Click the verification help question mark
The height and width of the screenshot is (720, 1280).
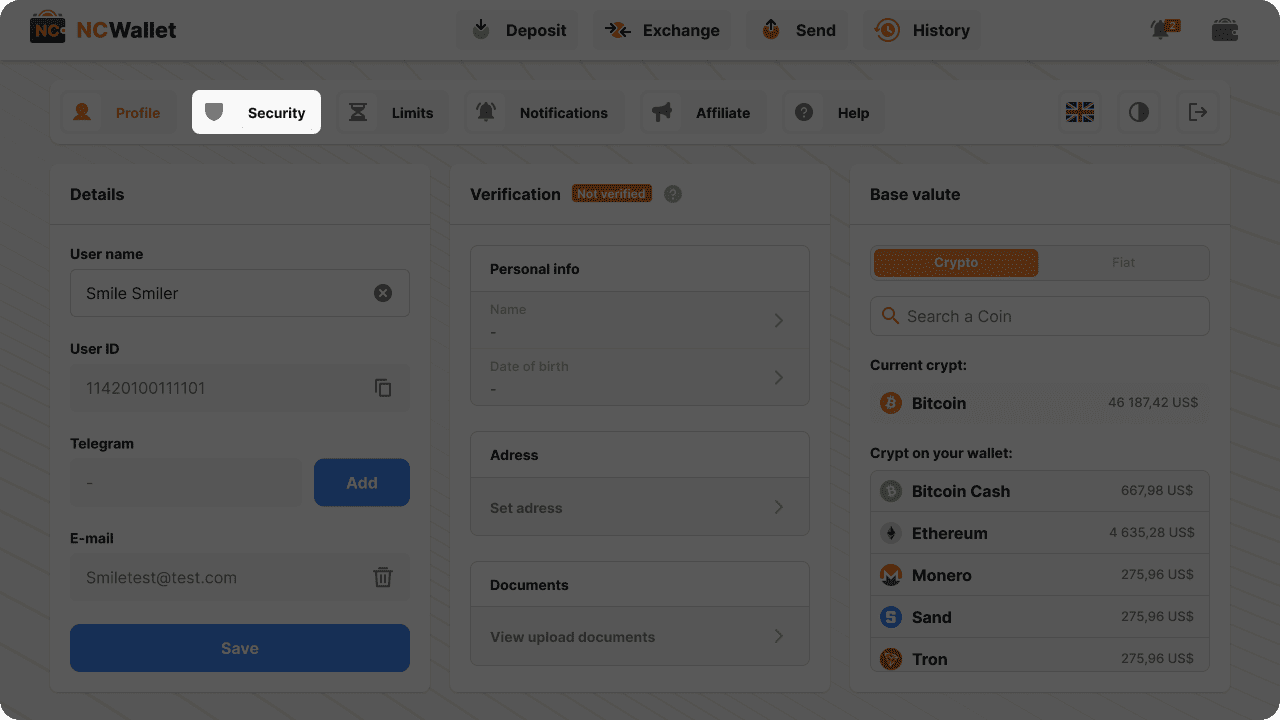(673, 194)
